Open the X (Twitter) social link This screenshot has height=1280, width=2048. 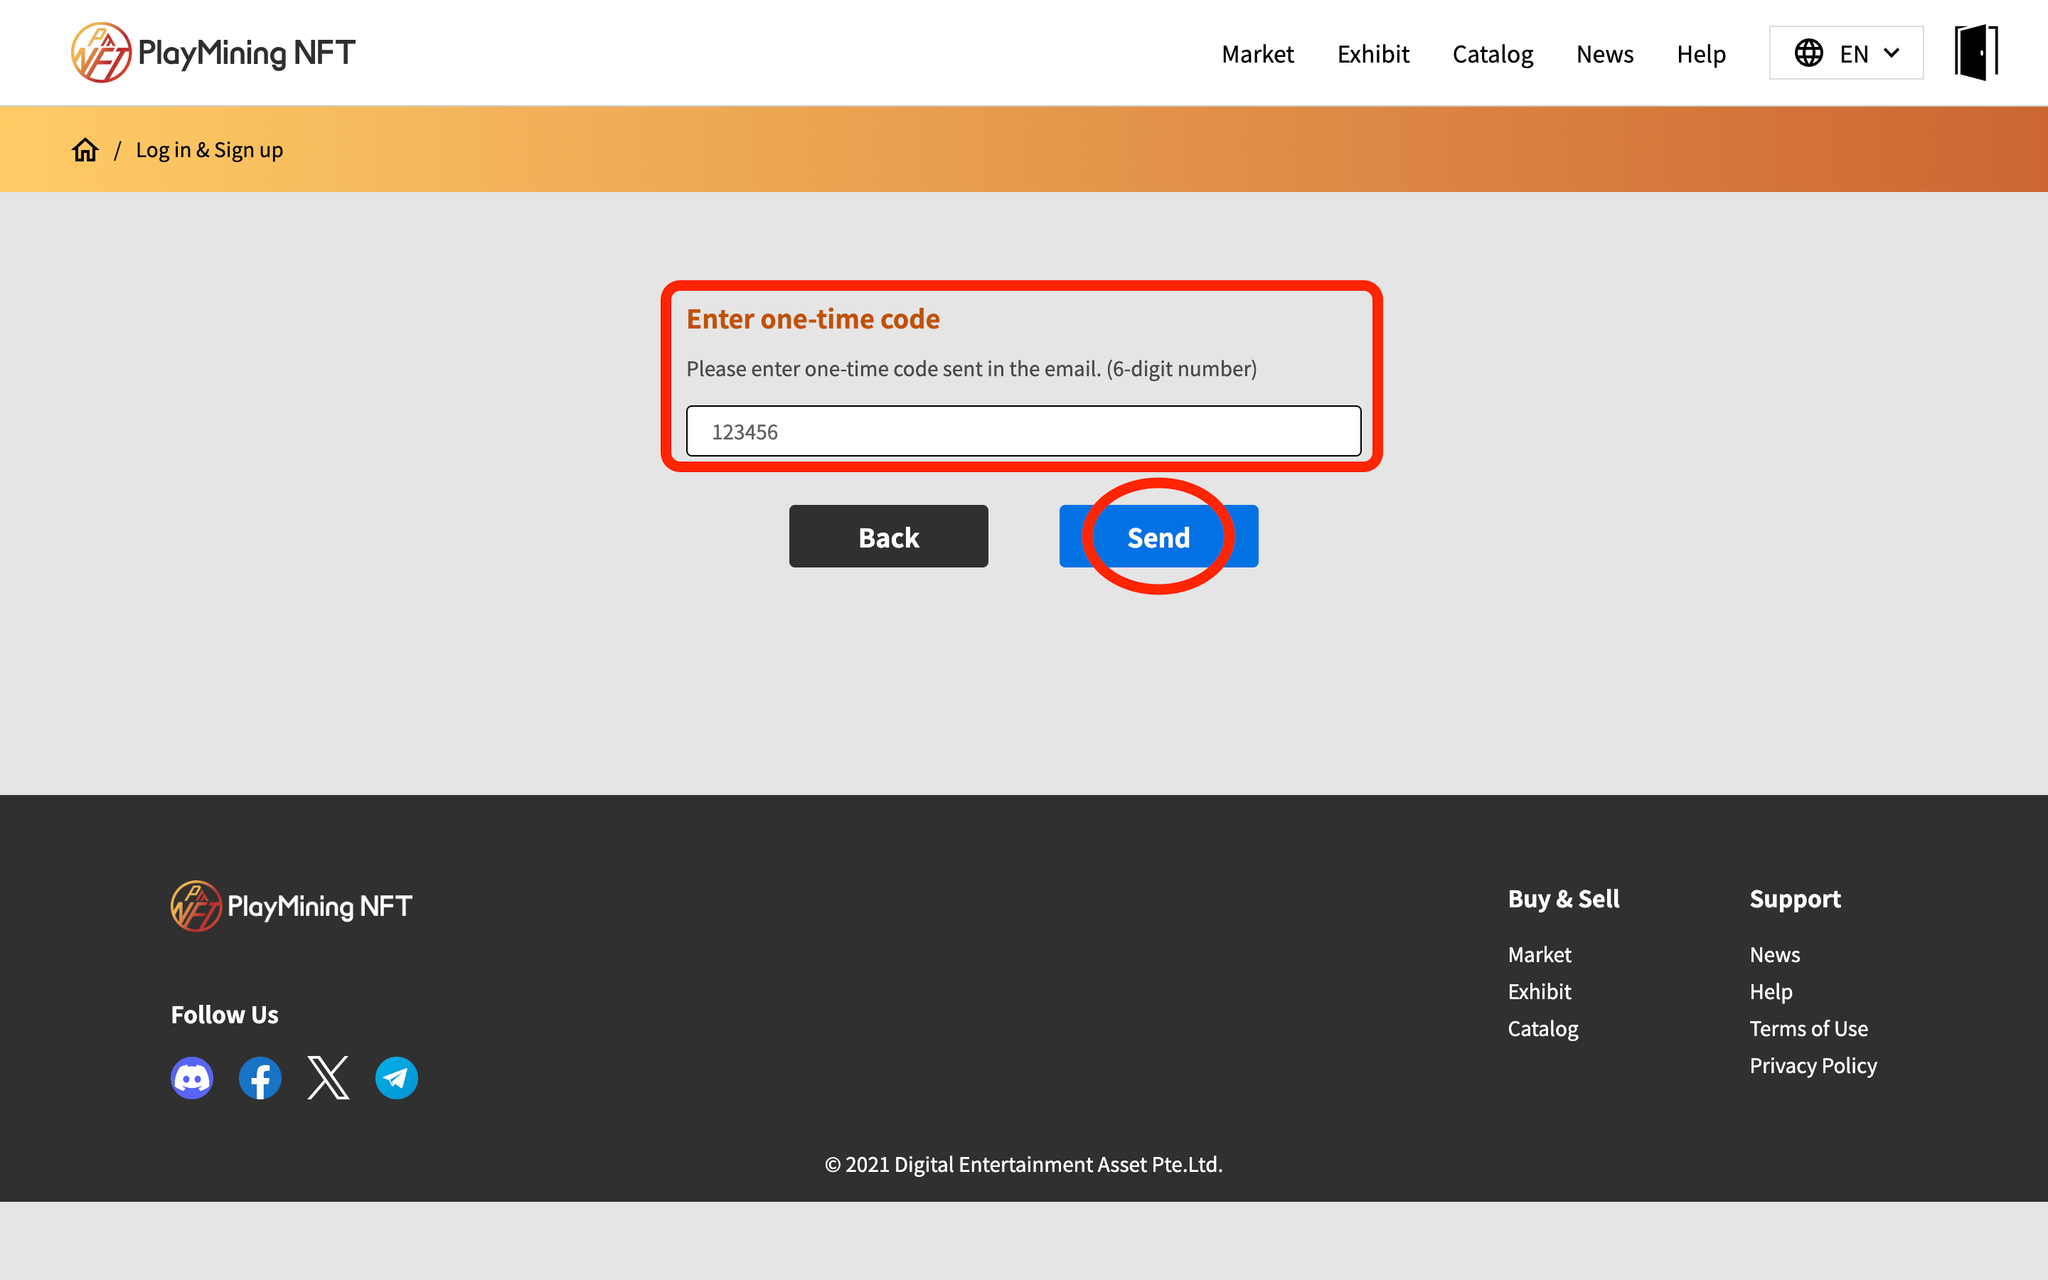pos(328,1078)
